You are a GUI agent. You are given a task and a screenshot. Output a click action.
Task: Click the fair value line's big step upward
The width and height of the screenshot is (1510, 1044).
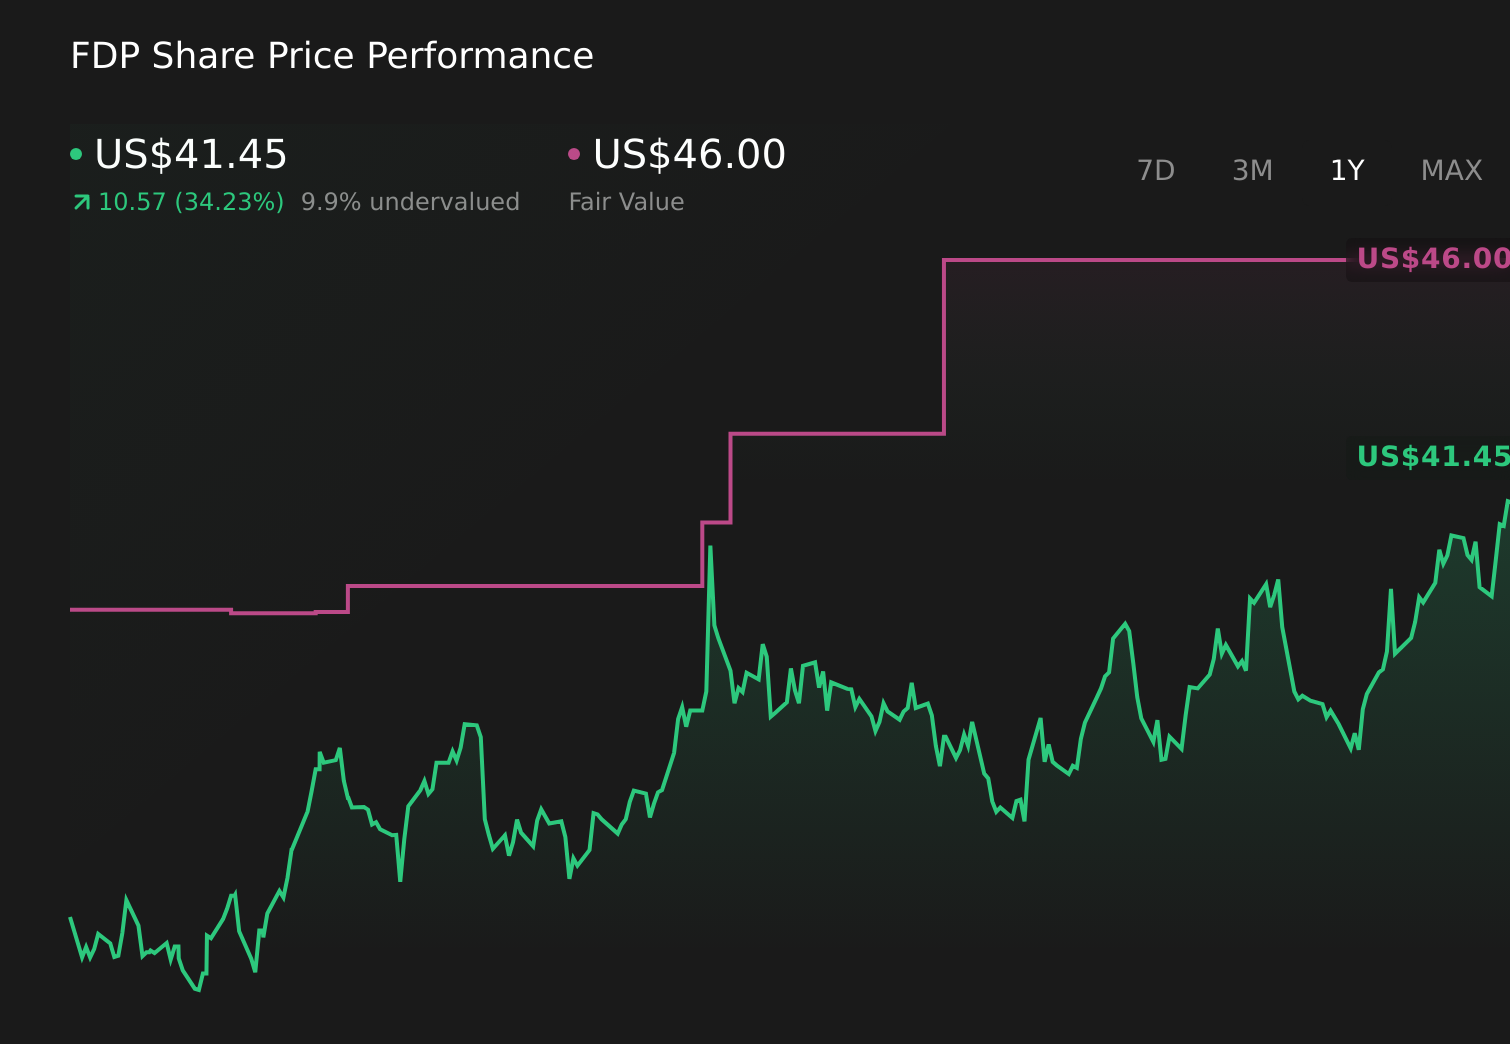pyautogui.click(x=943, y=345)
